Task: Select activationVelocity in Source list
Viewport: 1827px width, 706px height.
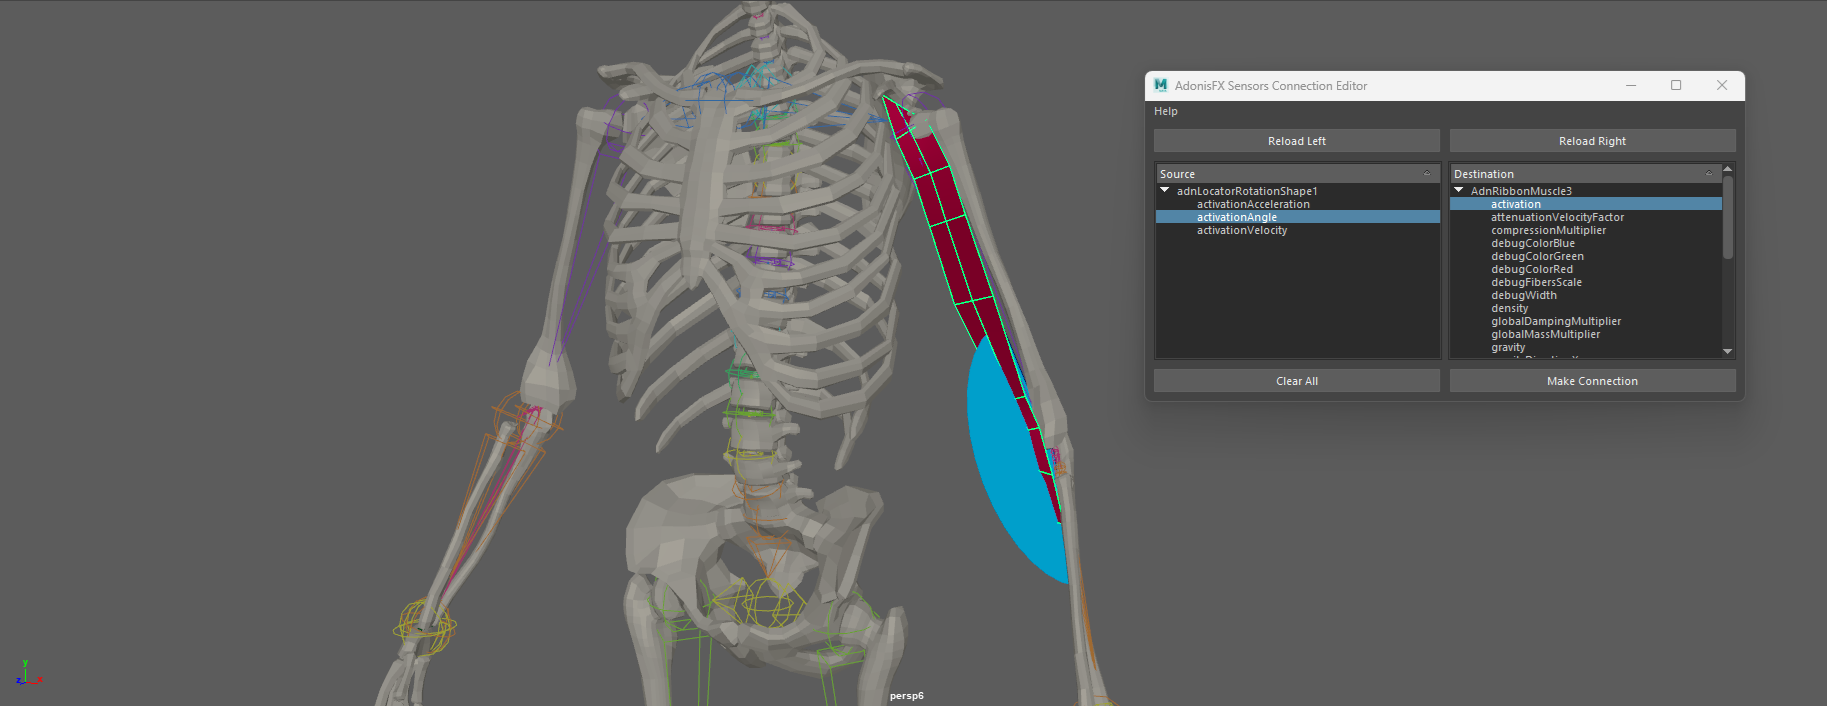Action: (1242, 230)
